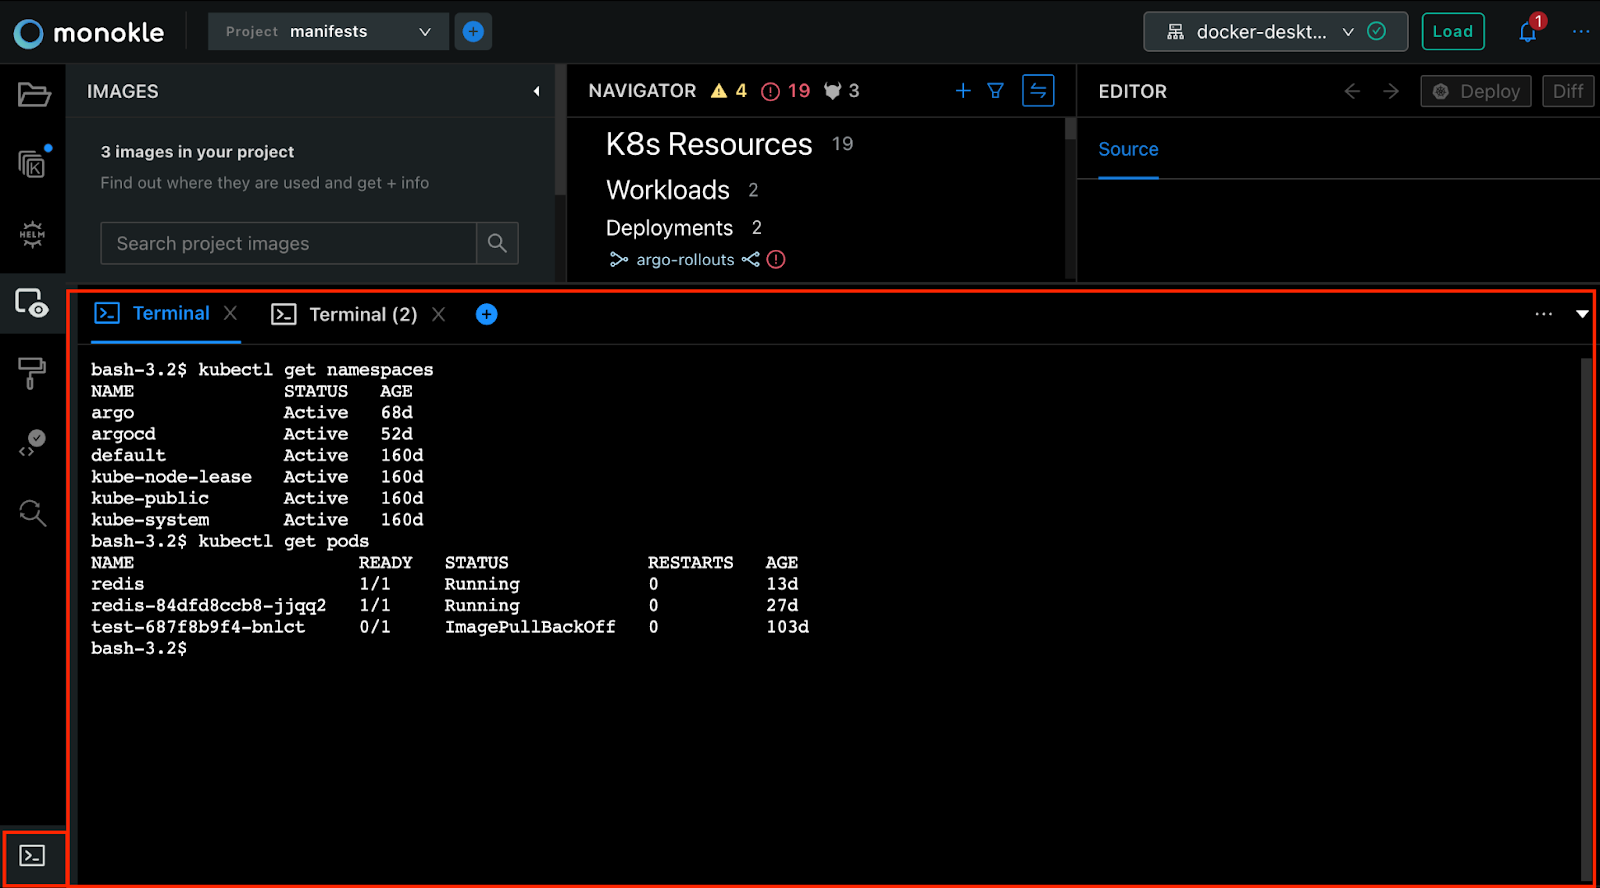Toggle the terminal icon at sidebar bottom
This screenshot has height=888, width=1600.
click(x=33, y=856)
